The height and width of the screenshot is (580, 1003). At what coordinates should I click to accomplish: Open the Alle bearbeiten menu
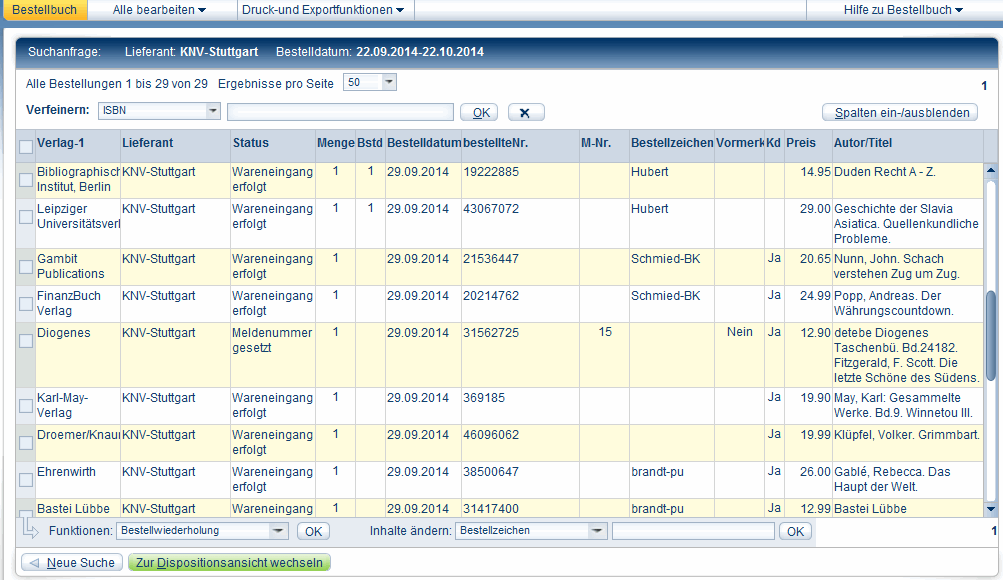(160, 10)
